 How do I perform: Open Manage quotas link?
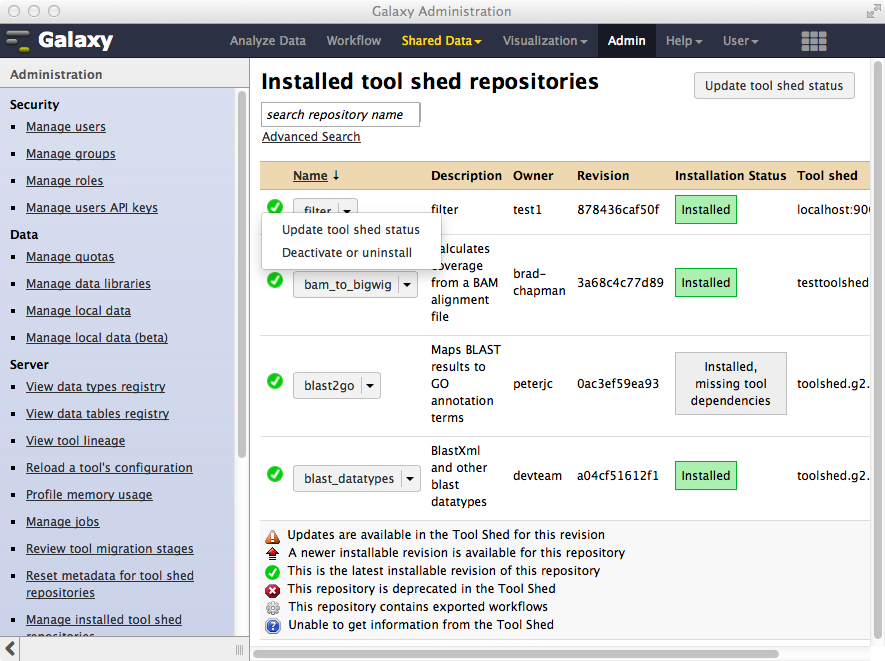click(70, 257)
